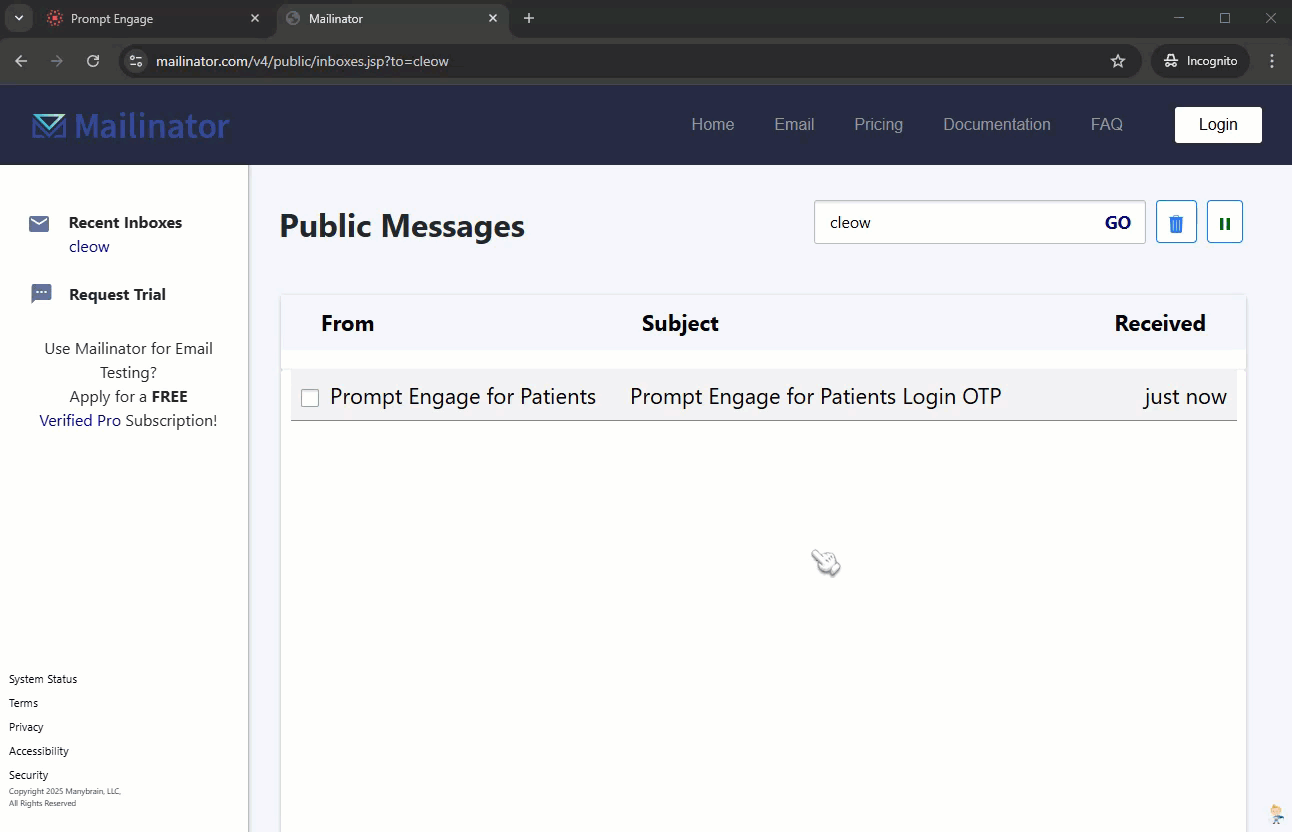Image resolution: width=1292 pixels, height=832 pixels.
Task: Click the 'just now' received time
Action: point(1185,397)
